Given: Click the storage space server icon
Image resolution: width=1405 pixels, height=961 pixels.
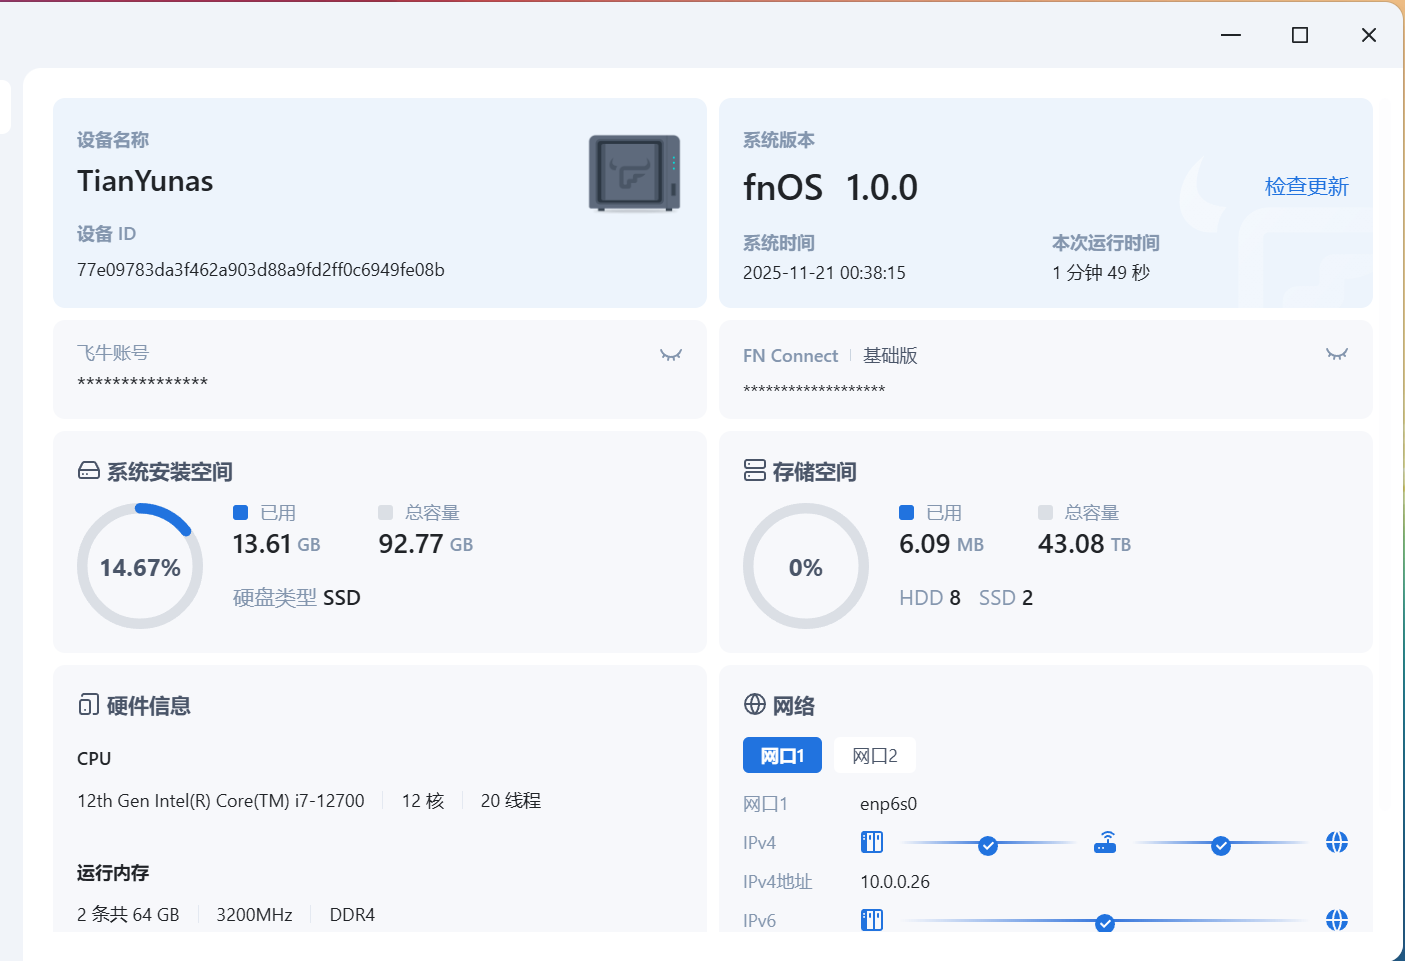Looking at the screenshot, I should click(x=755, y=471).
